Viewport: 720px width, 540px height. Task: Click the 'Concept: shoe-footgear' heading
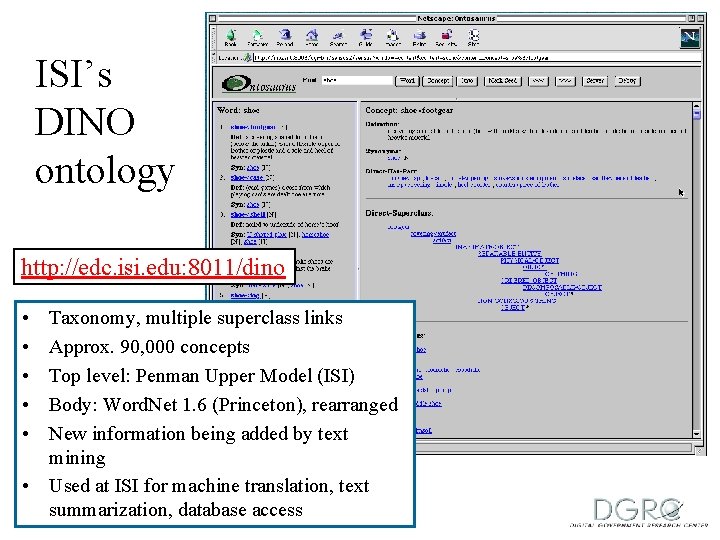pos(409,110)
